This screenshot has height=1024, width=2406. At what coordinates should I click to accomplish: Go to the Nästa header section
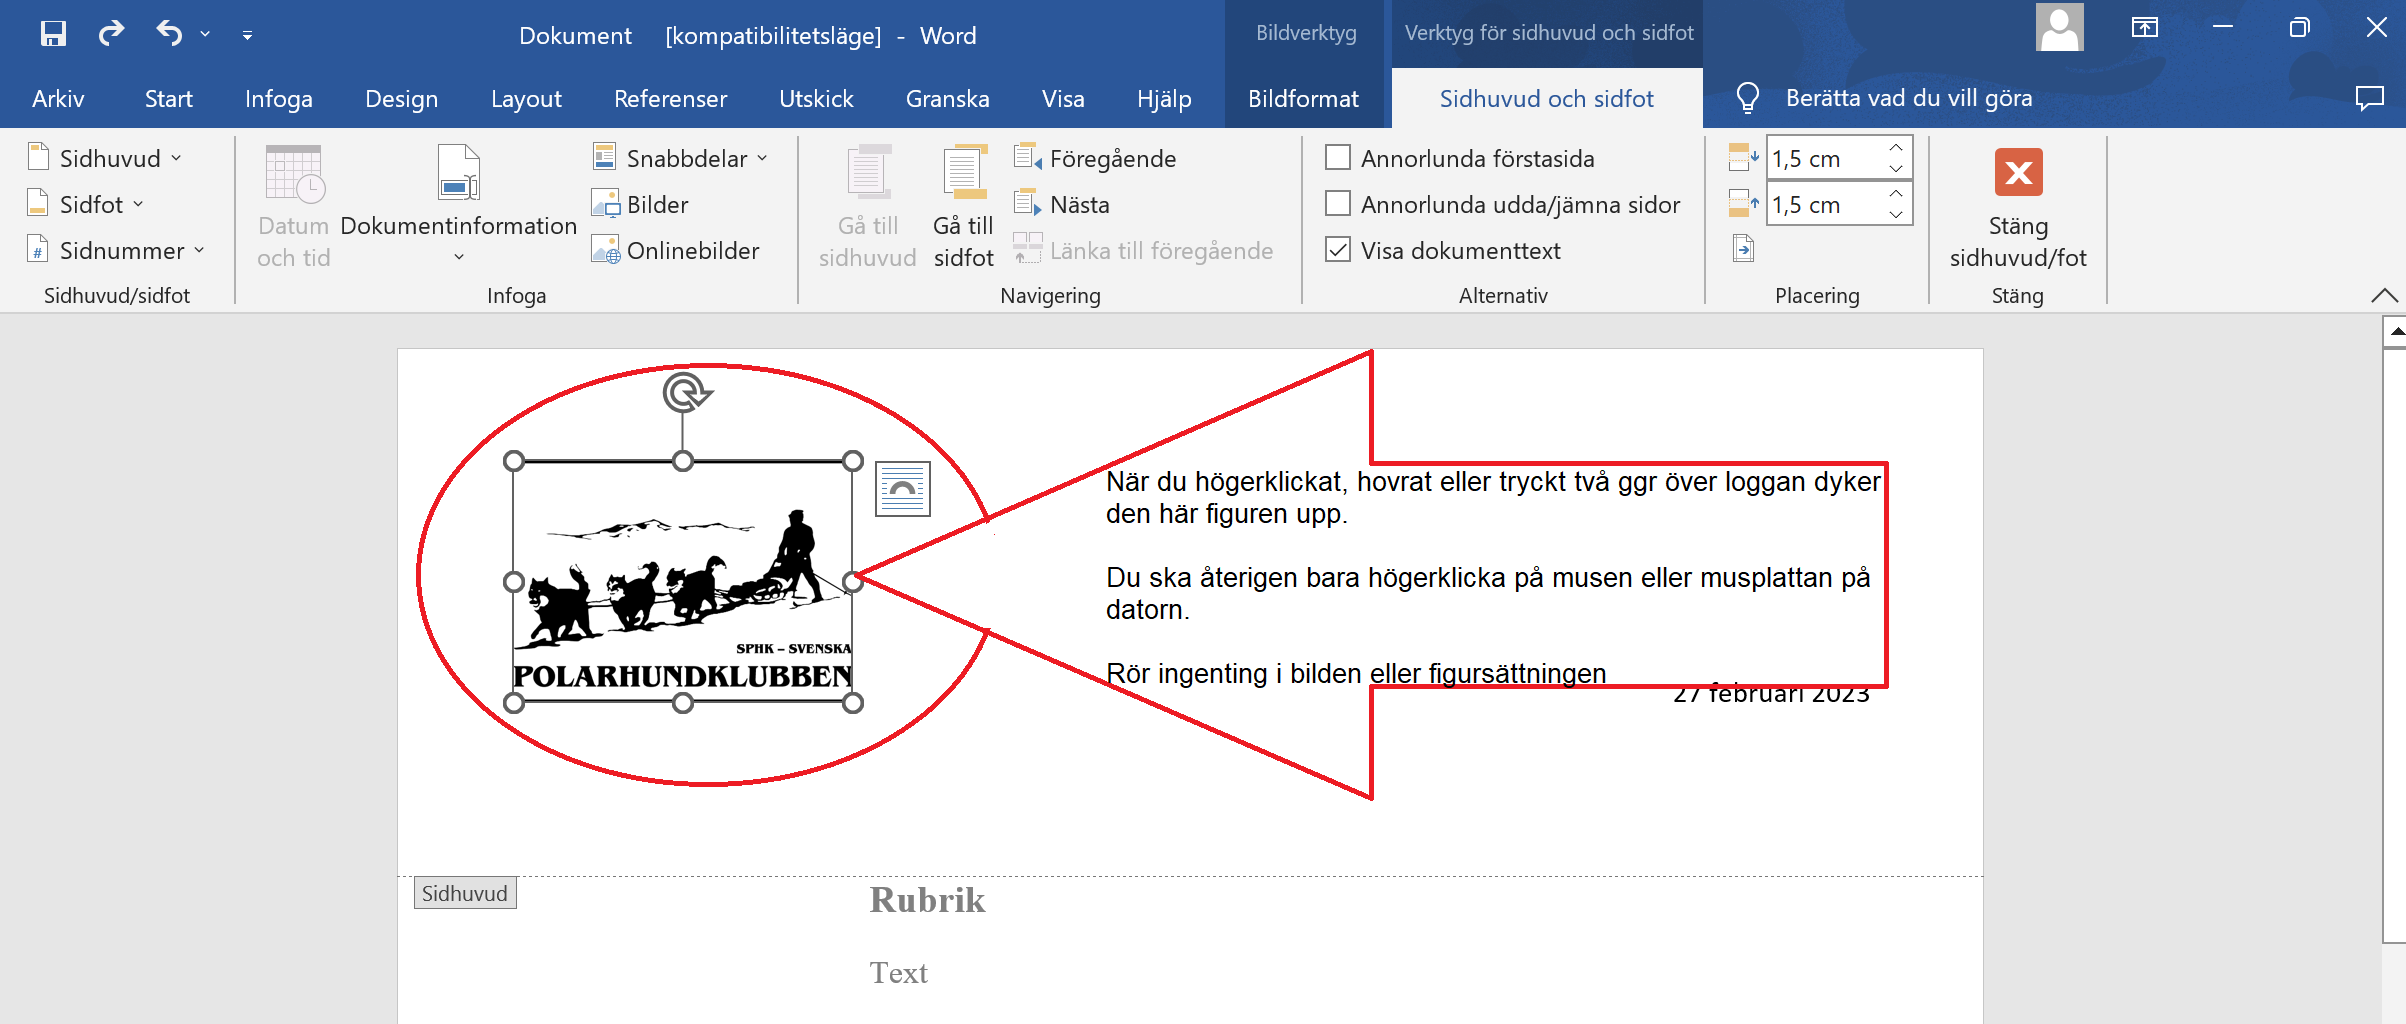[1062, 204]
